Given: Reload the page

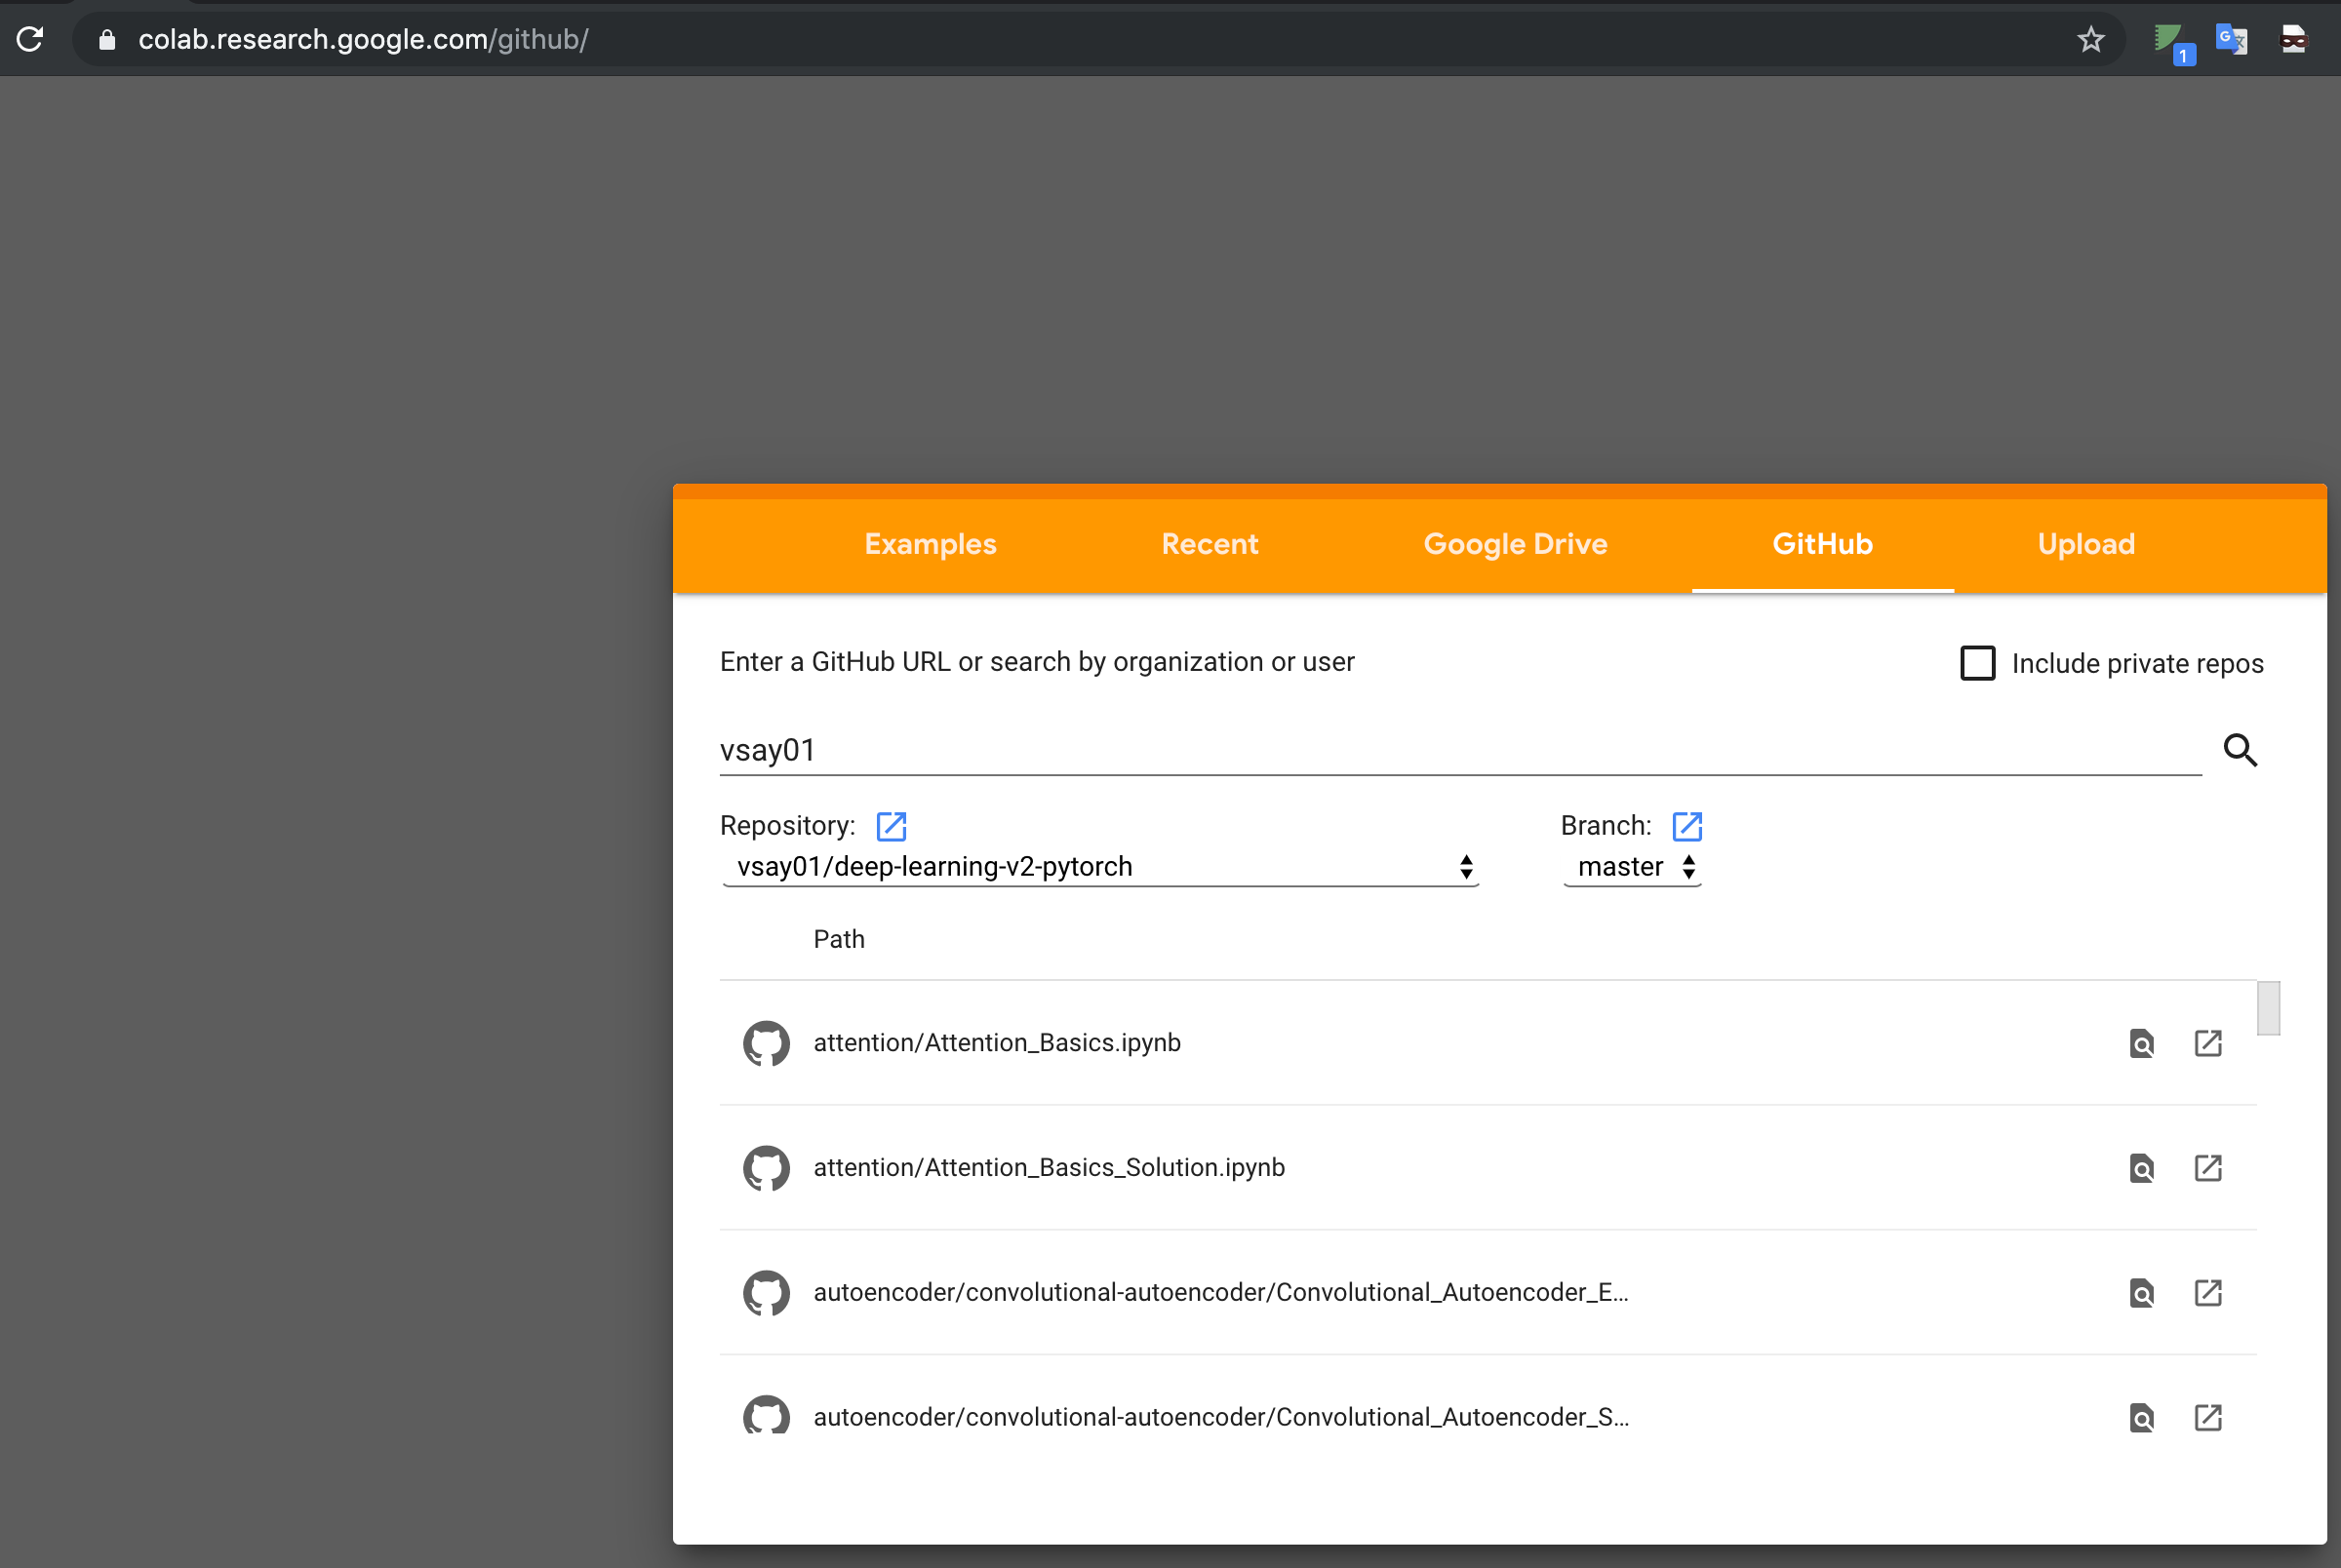Looking at the screenshot, I should 30,40.
